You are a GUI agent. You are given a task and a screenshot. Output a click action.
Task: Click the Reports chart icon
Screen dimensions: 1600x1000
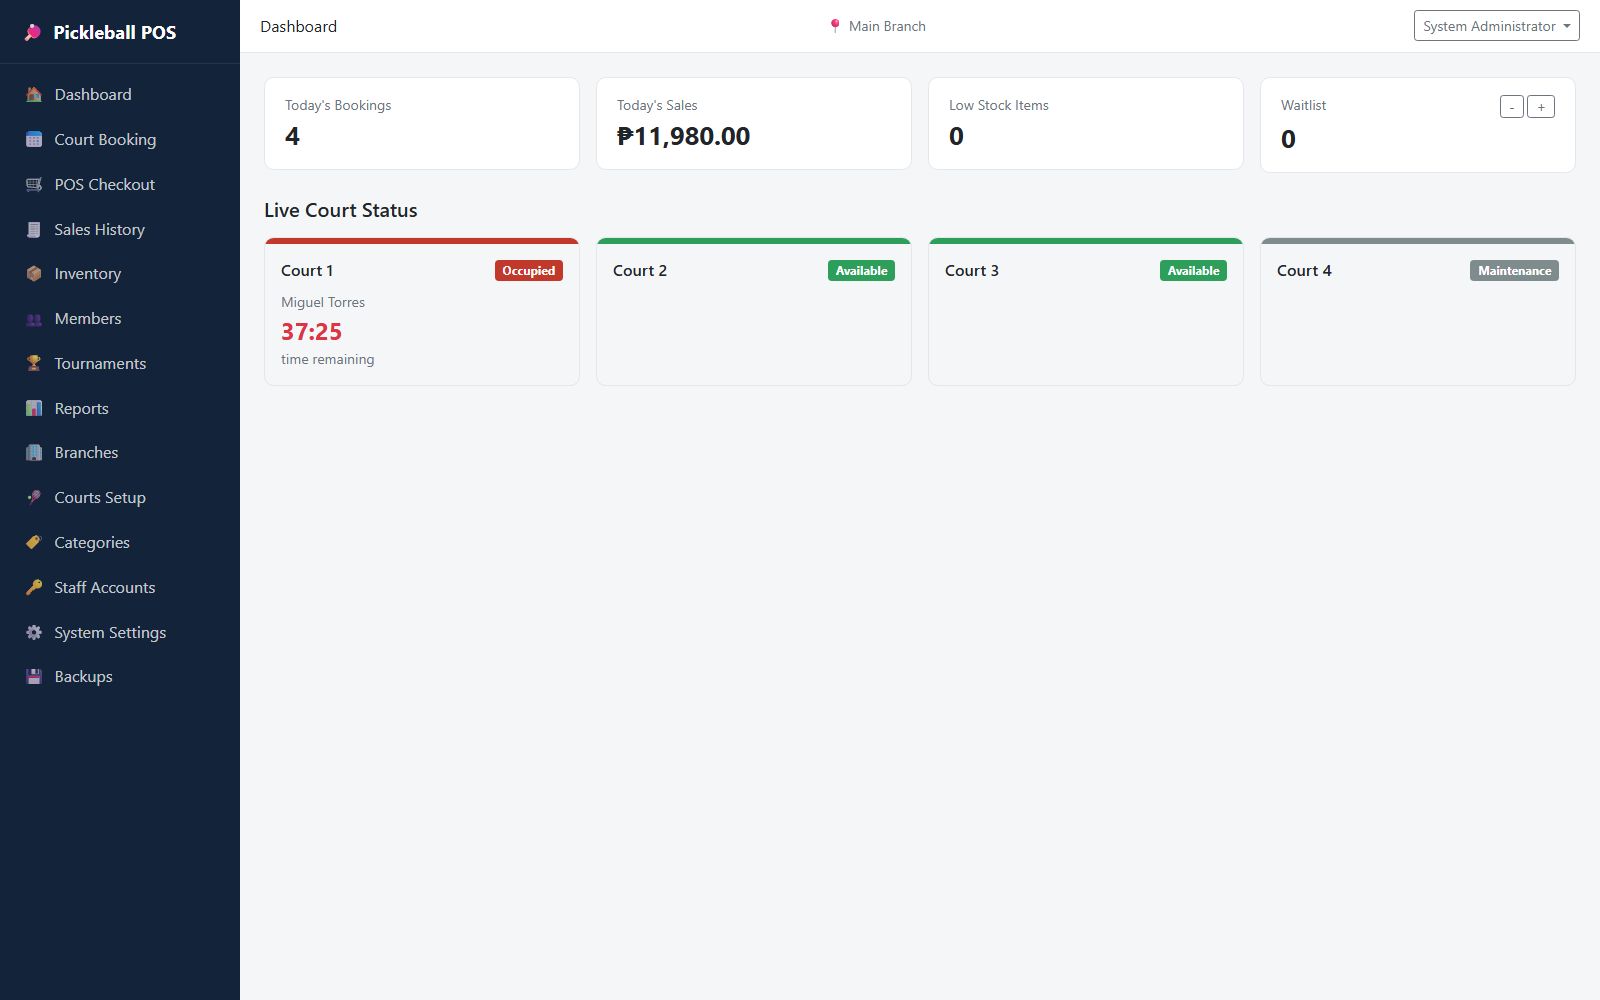coord(34,408)
